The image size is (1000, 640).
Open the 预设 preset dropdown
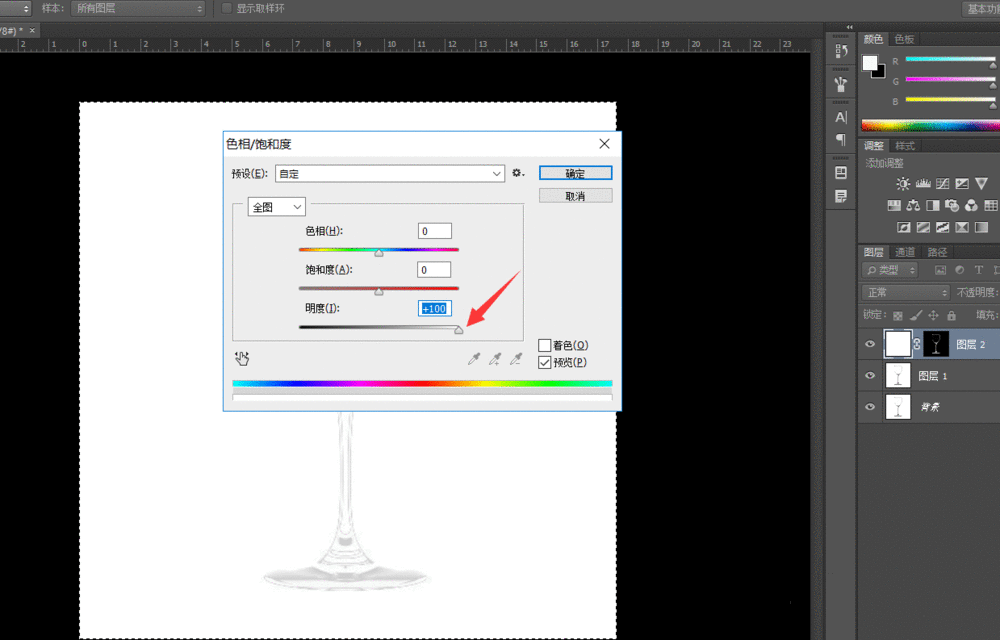390,172
